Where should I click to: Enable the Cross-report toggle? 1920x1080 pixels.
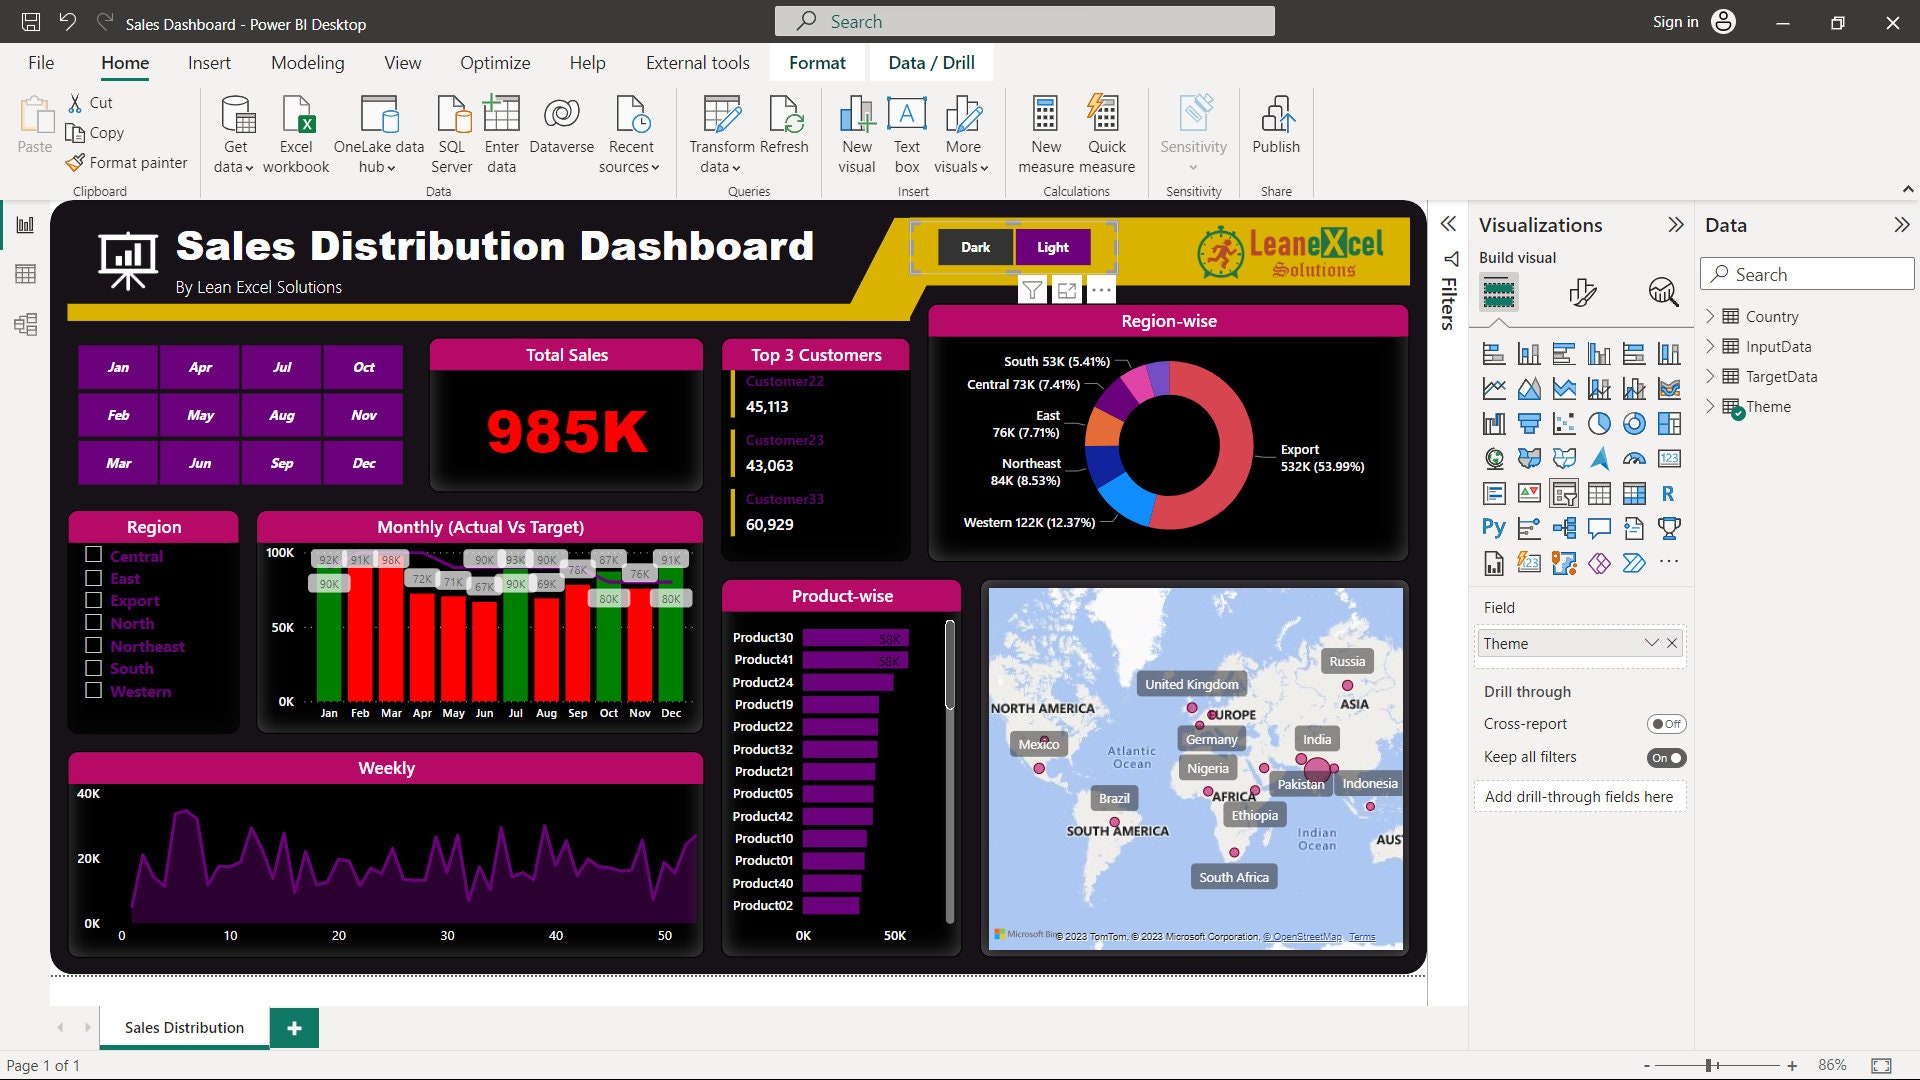tap(1666, 723)
